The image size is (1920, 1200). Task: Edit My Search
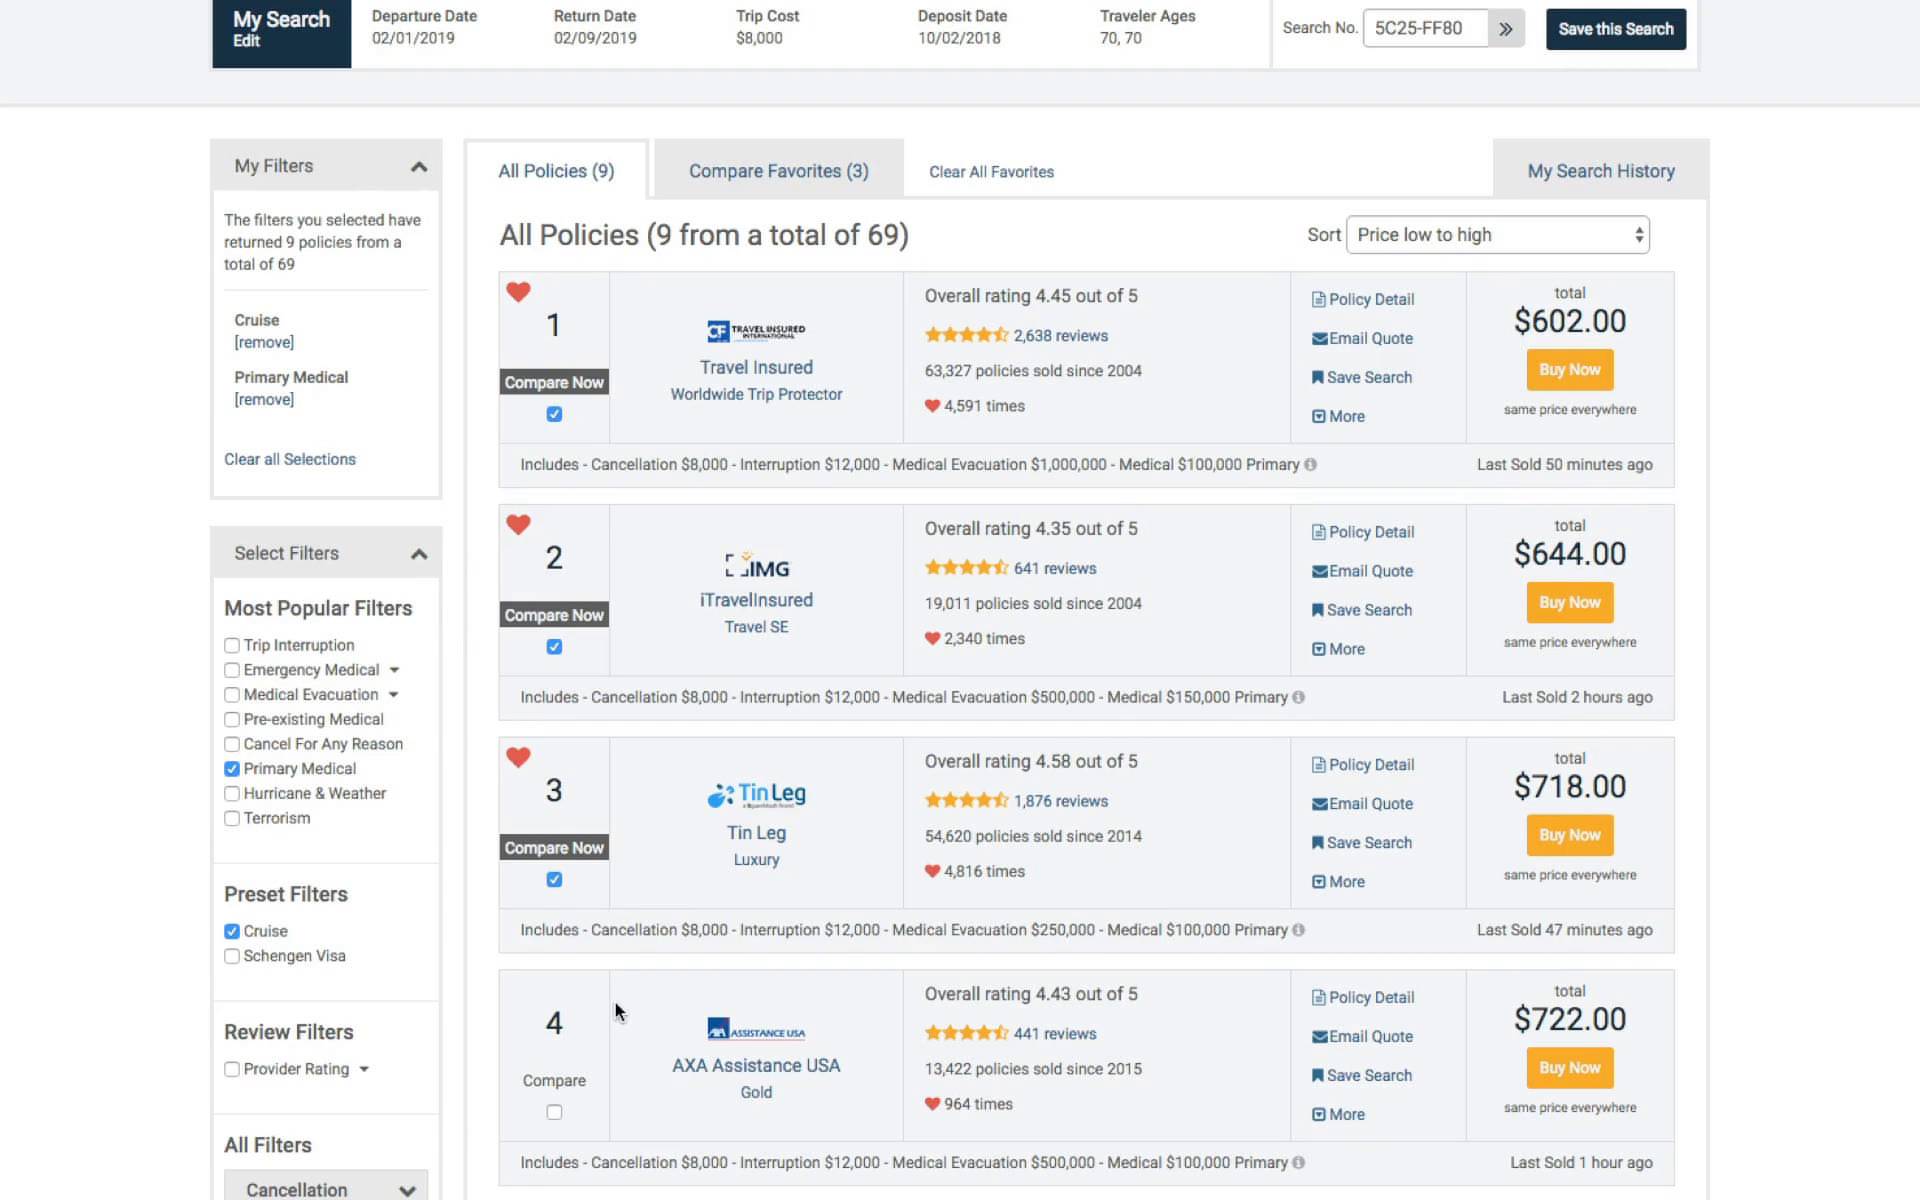point(246,41)
